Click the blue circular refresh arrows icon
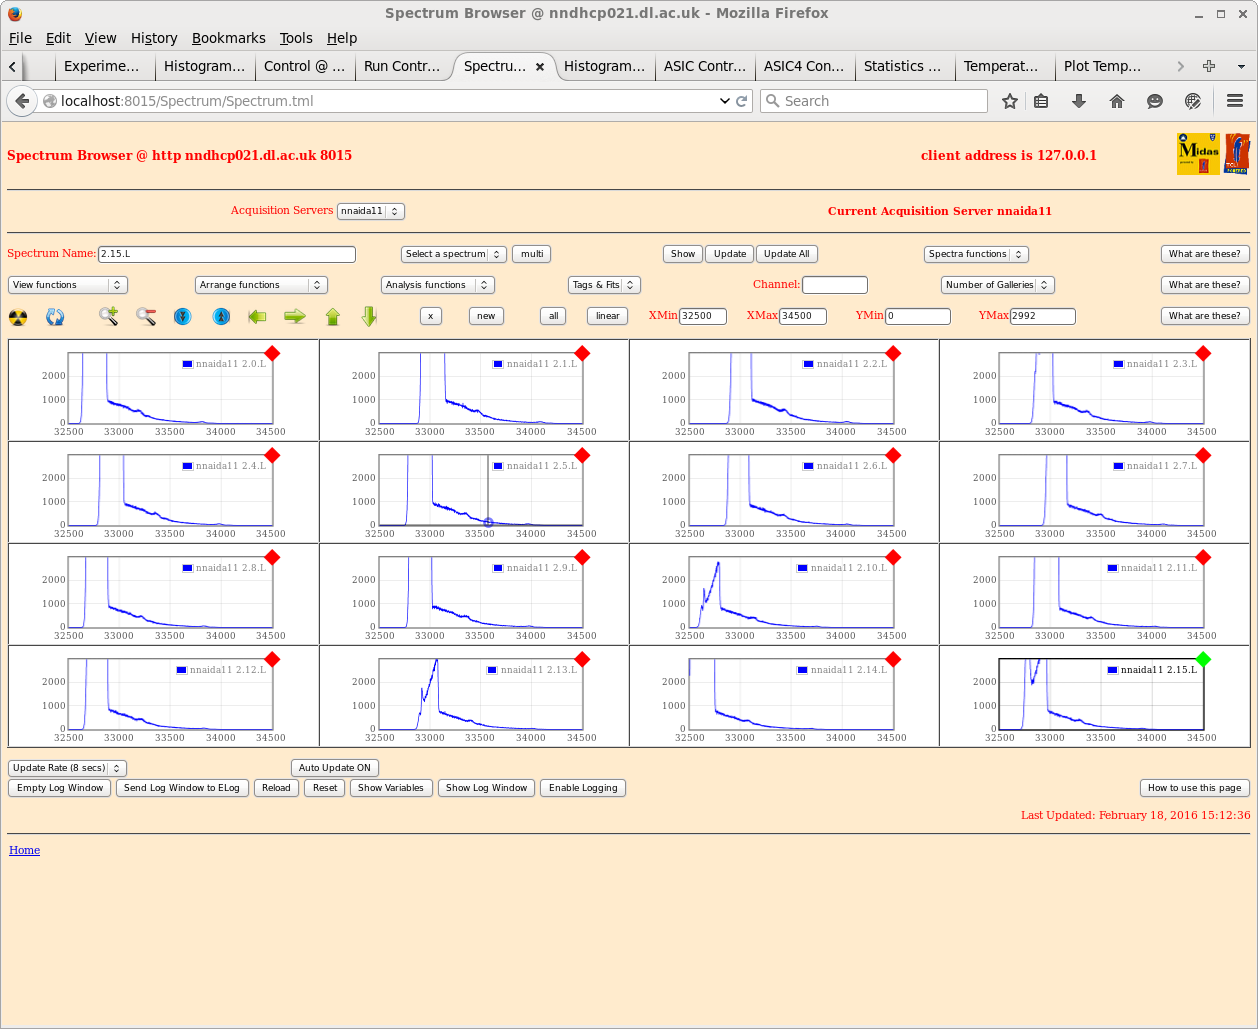This screenshot has width=1258, height=1029. click(55, 317)
